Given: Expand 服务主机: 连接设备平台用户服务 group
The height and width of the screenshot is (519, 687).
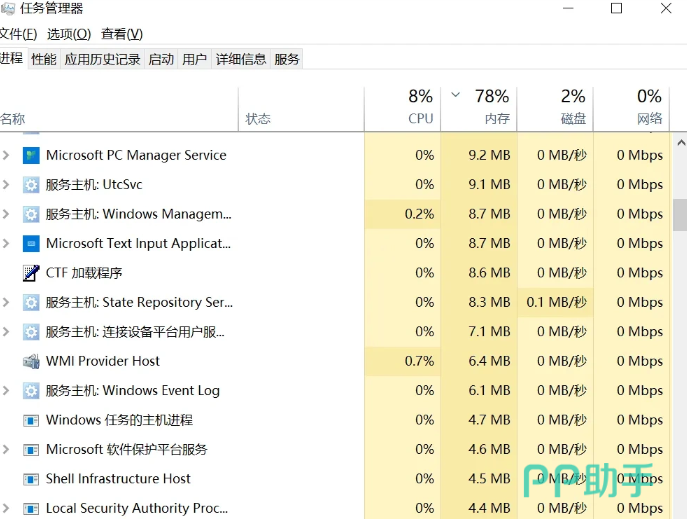Looking at the screenshot, I should (6, 332).
